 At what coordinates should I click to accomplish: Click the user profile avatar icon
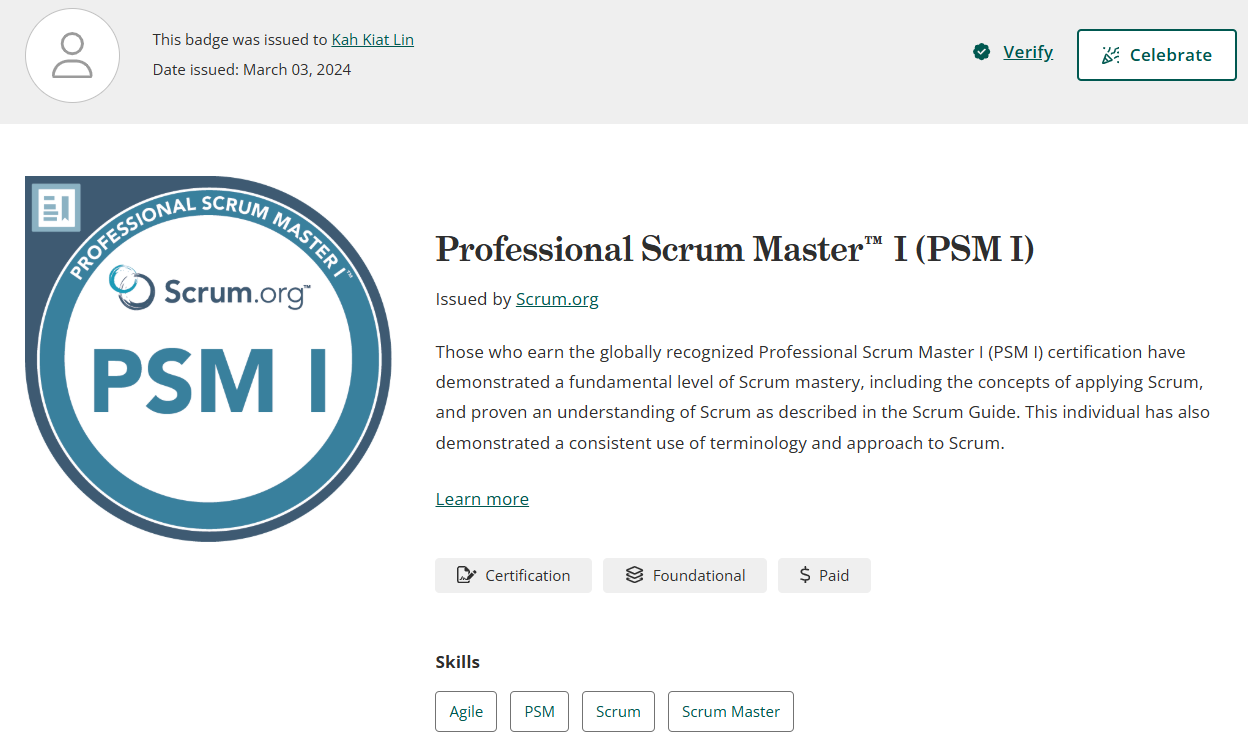(72, 55)
